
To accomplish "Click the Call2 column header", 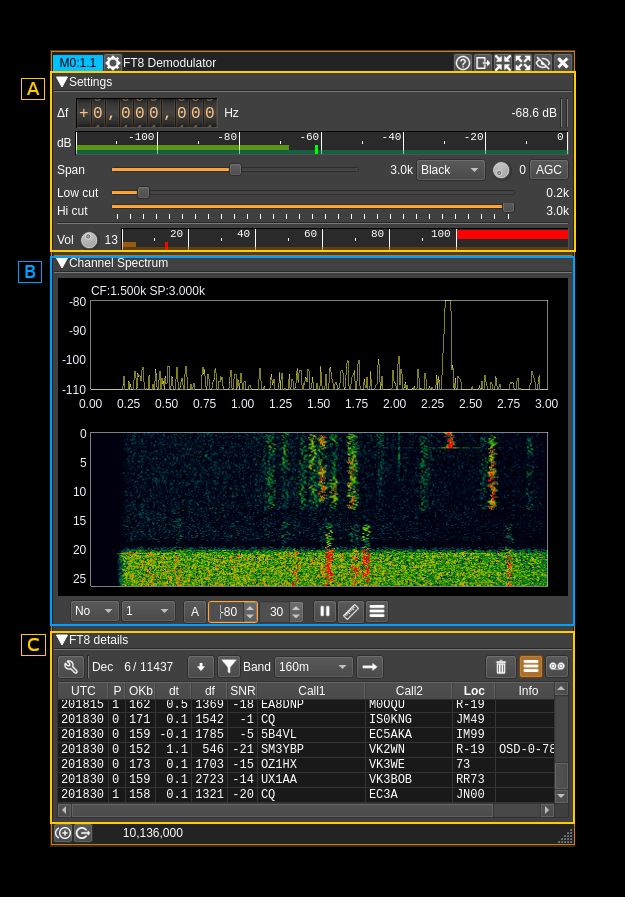I will pyautogui.click(x=409, y=690).
